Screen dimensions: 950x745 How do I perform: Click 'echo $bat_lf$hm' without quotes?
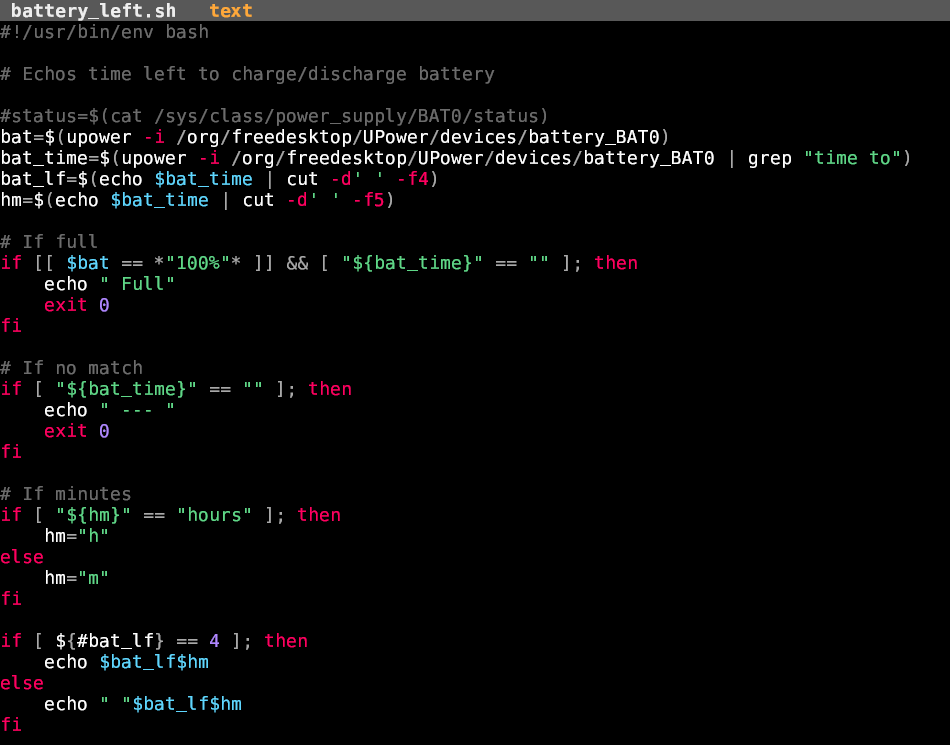pyautogui.click(x=127, y=662)
